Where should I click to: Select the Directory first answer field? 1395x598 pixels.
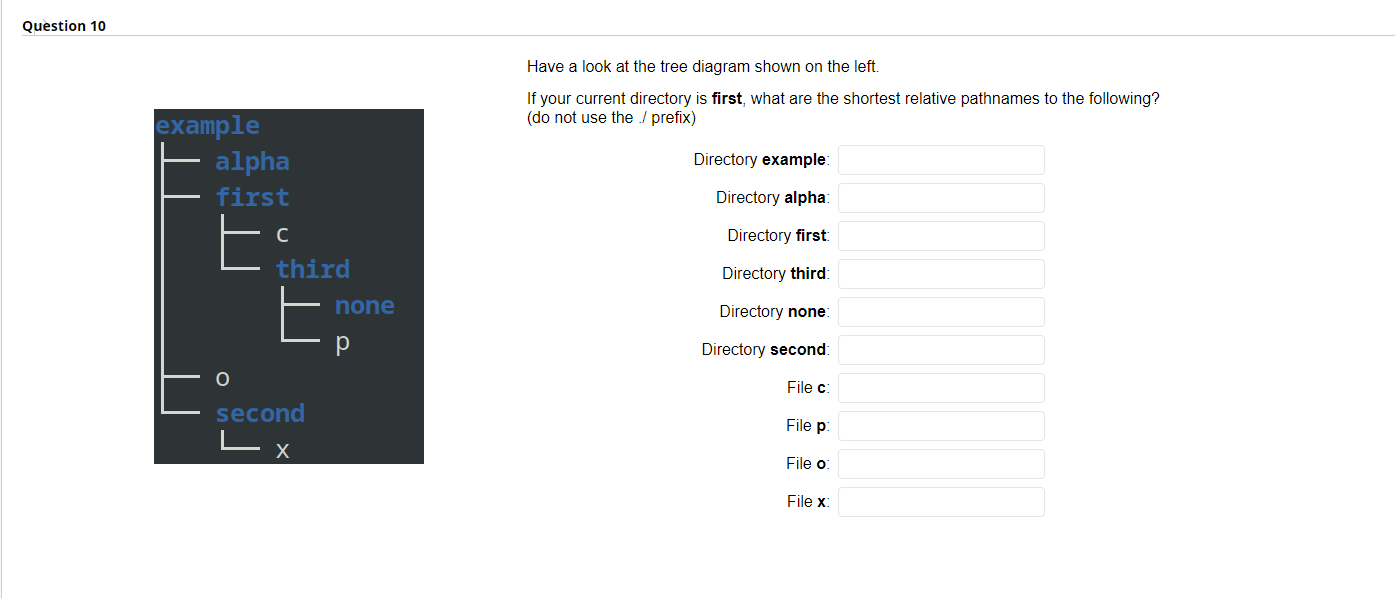click(x=940, y=236)
